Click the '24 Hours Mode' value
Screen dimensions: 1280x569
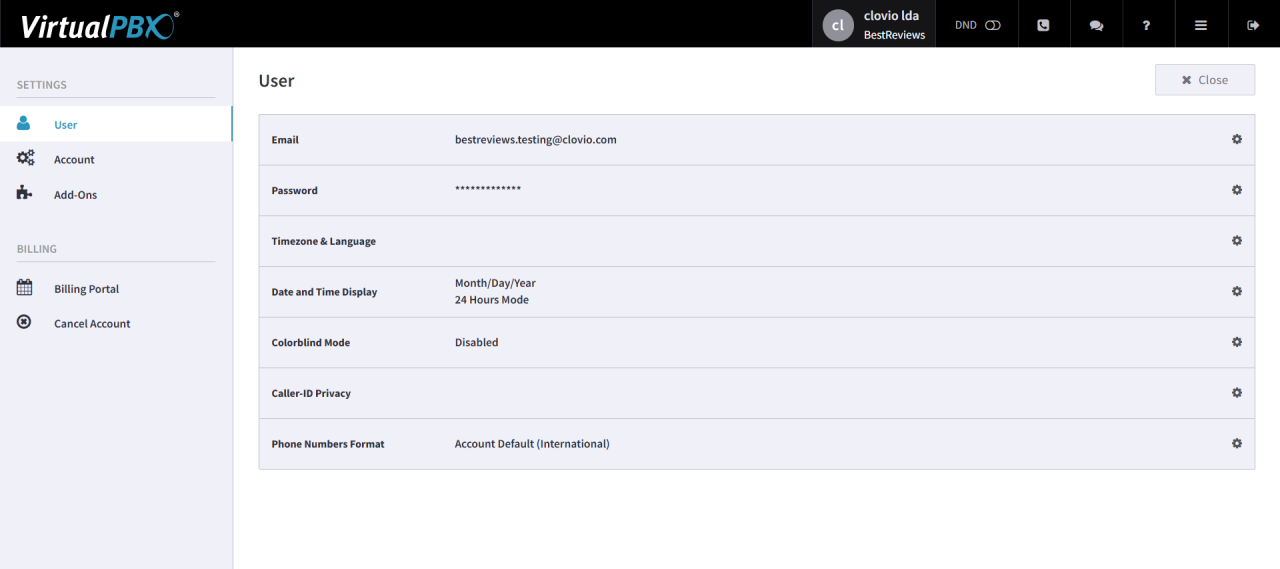[x=492, y=300]
